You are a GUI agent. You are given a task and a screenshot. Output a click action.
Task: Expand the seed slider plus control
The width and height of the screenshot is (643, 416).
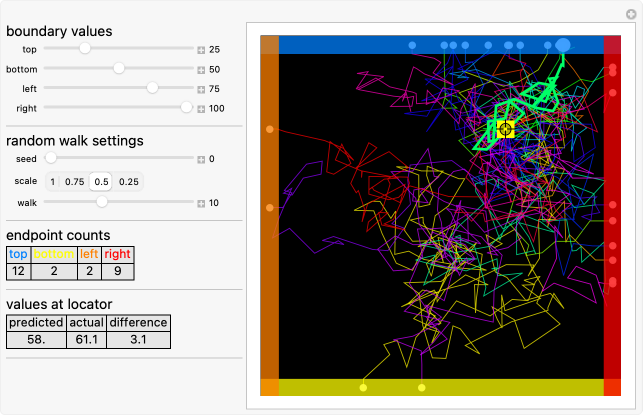tap(201, 160)
